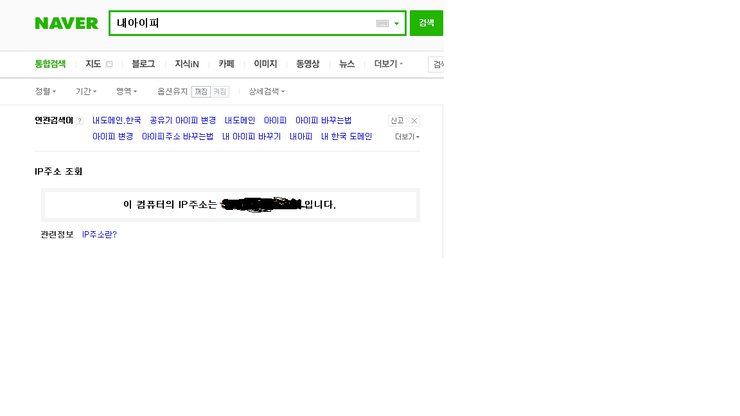Open related search 아이피주소 바꾸는법

177,137
